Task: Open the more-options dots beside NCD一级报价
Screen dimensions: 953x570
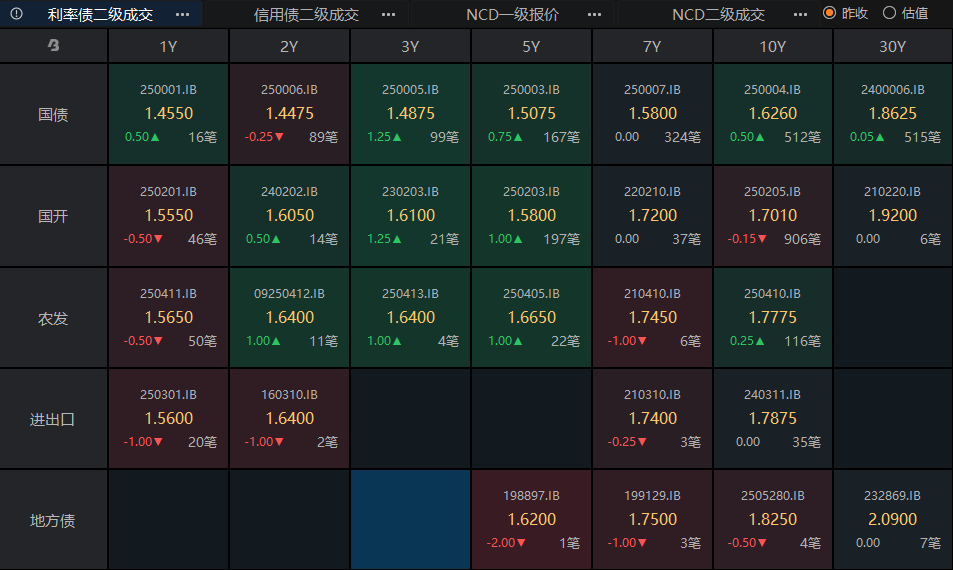Action: (x=594, y=14)
